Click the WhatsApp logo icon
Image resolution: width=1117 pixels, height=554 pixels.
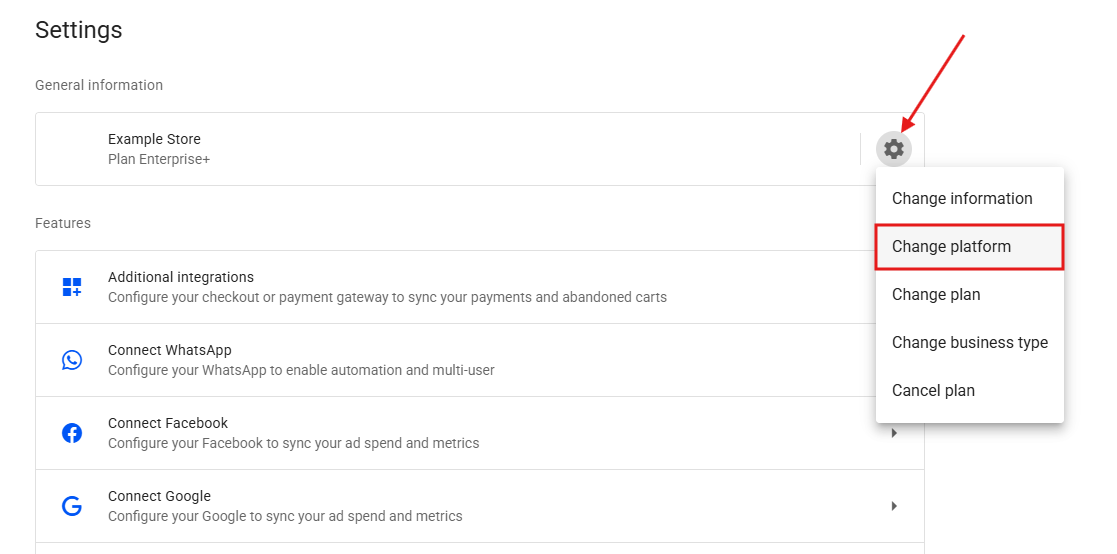pos(72,360)
